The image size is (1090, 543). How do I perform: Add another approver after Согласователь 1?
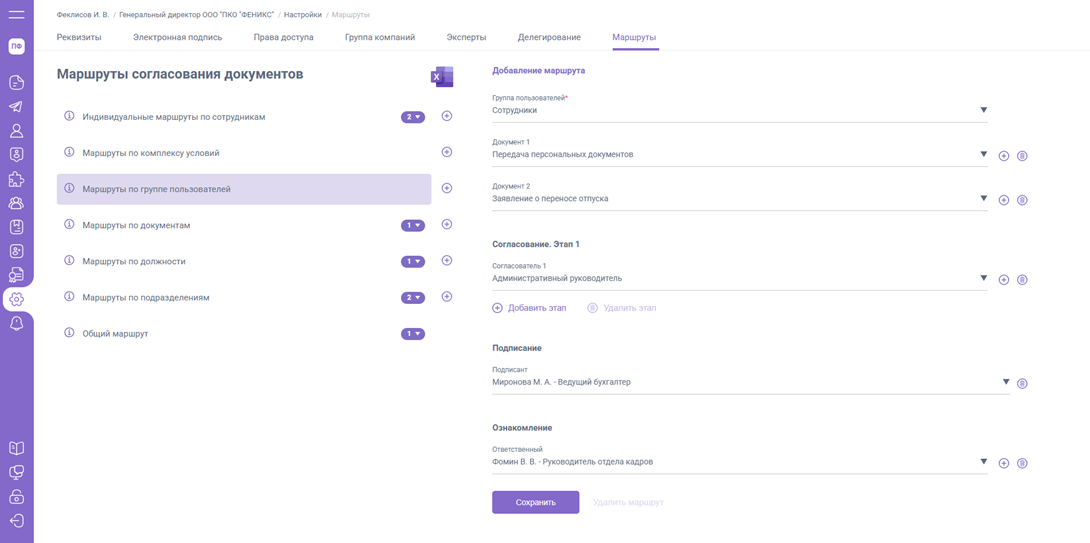(x=1004, y=280)
